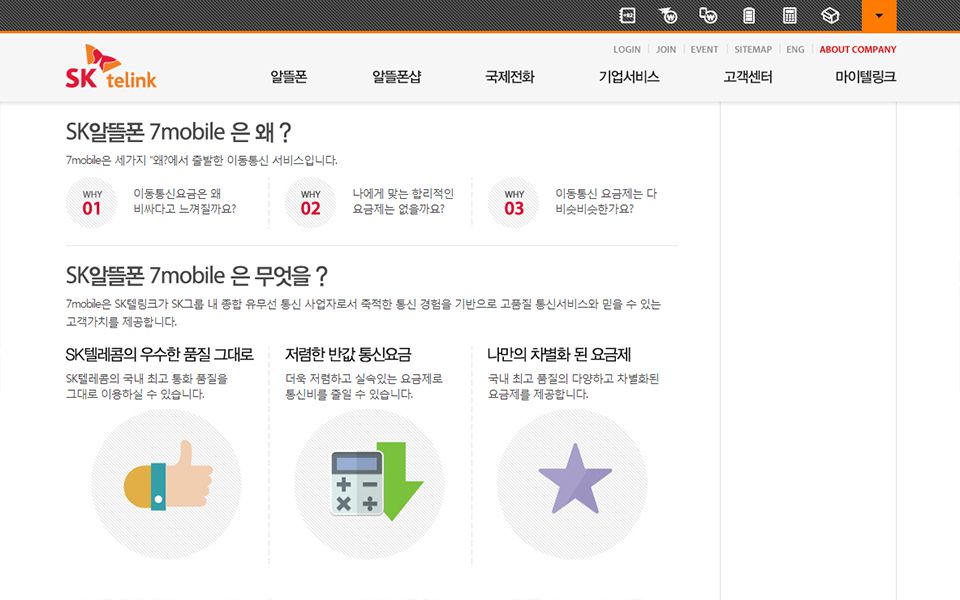The image size is (960, 600).
Task: Open the ABOUT COMPANY link
Action: [857, 49]
